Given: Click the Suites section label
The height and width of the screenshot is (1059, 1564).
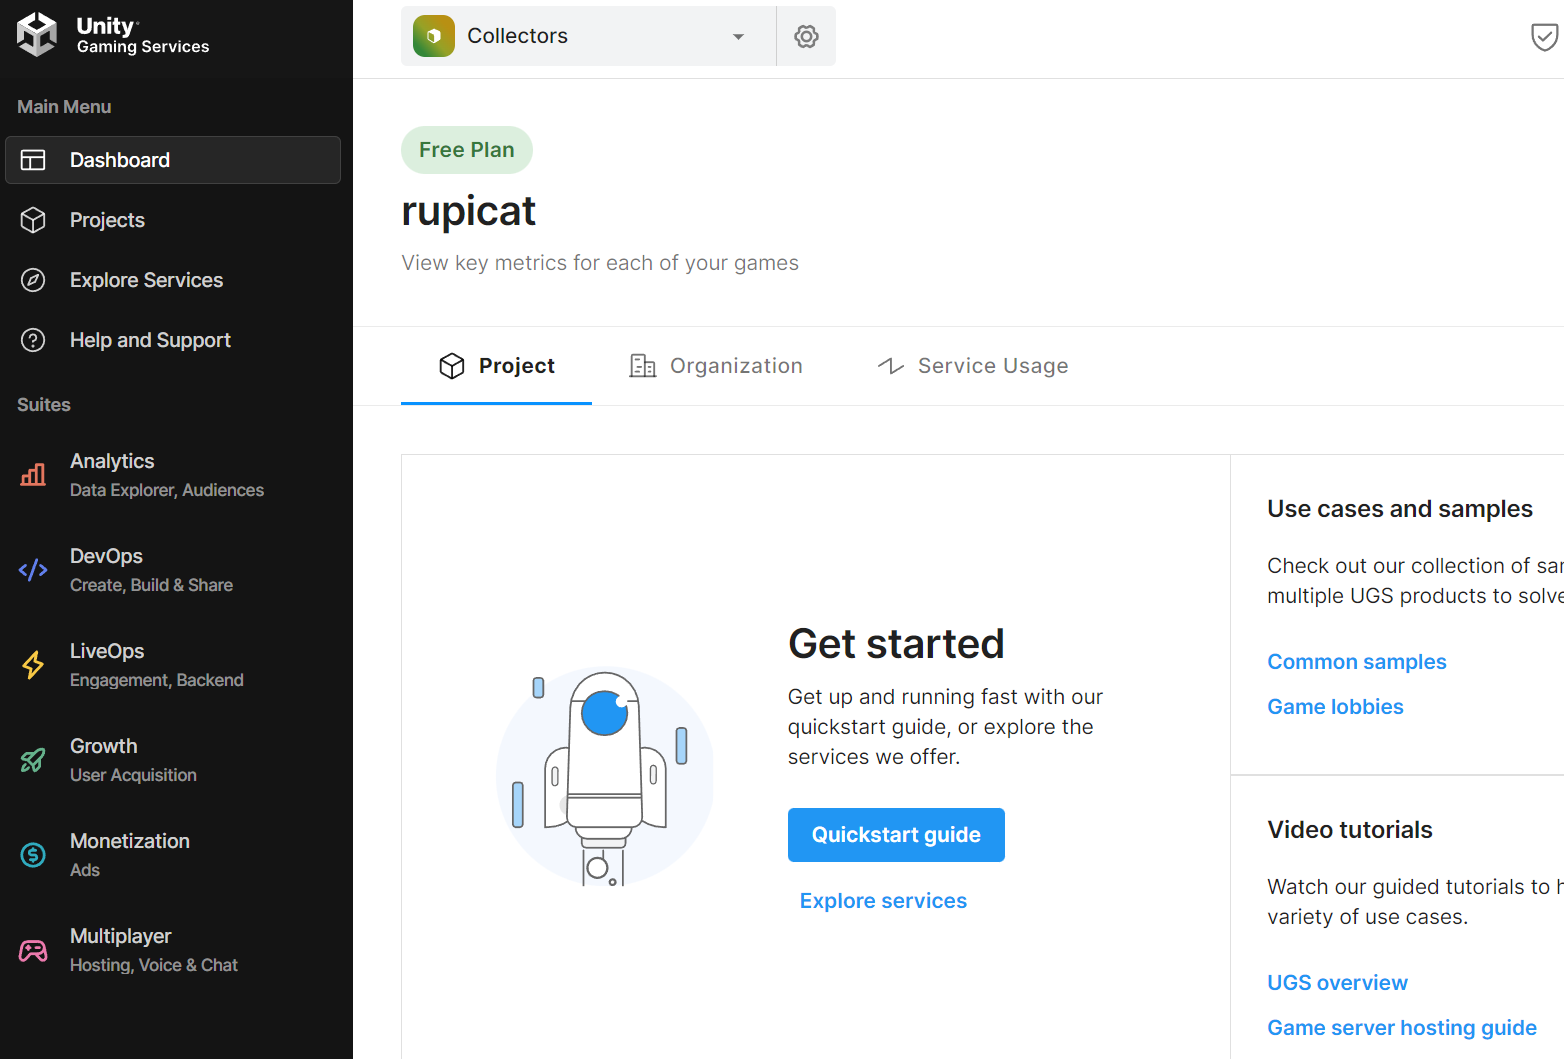Looking at the screenshot, I should (44, 405).
